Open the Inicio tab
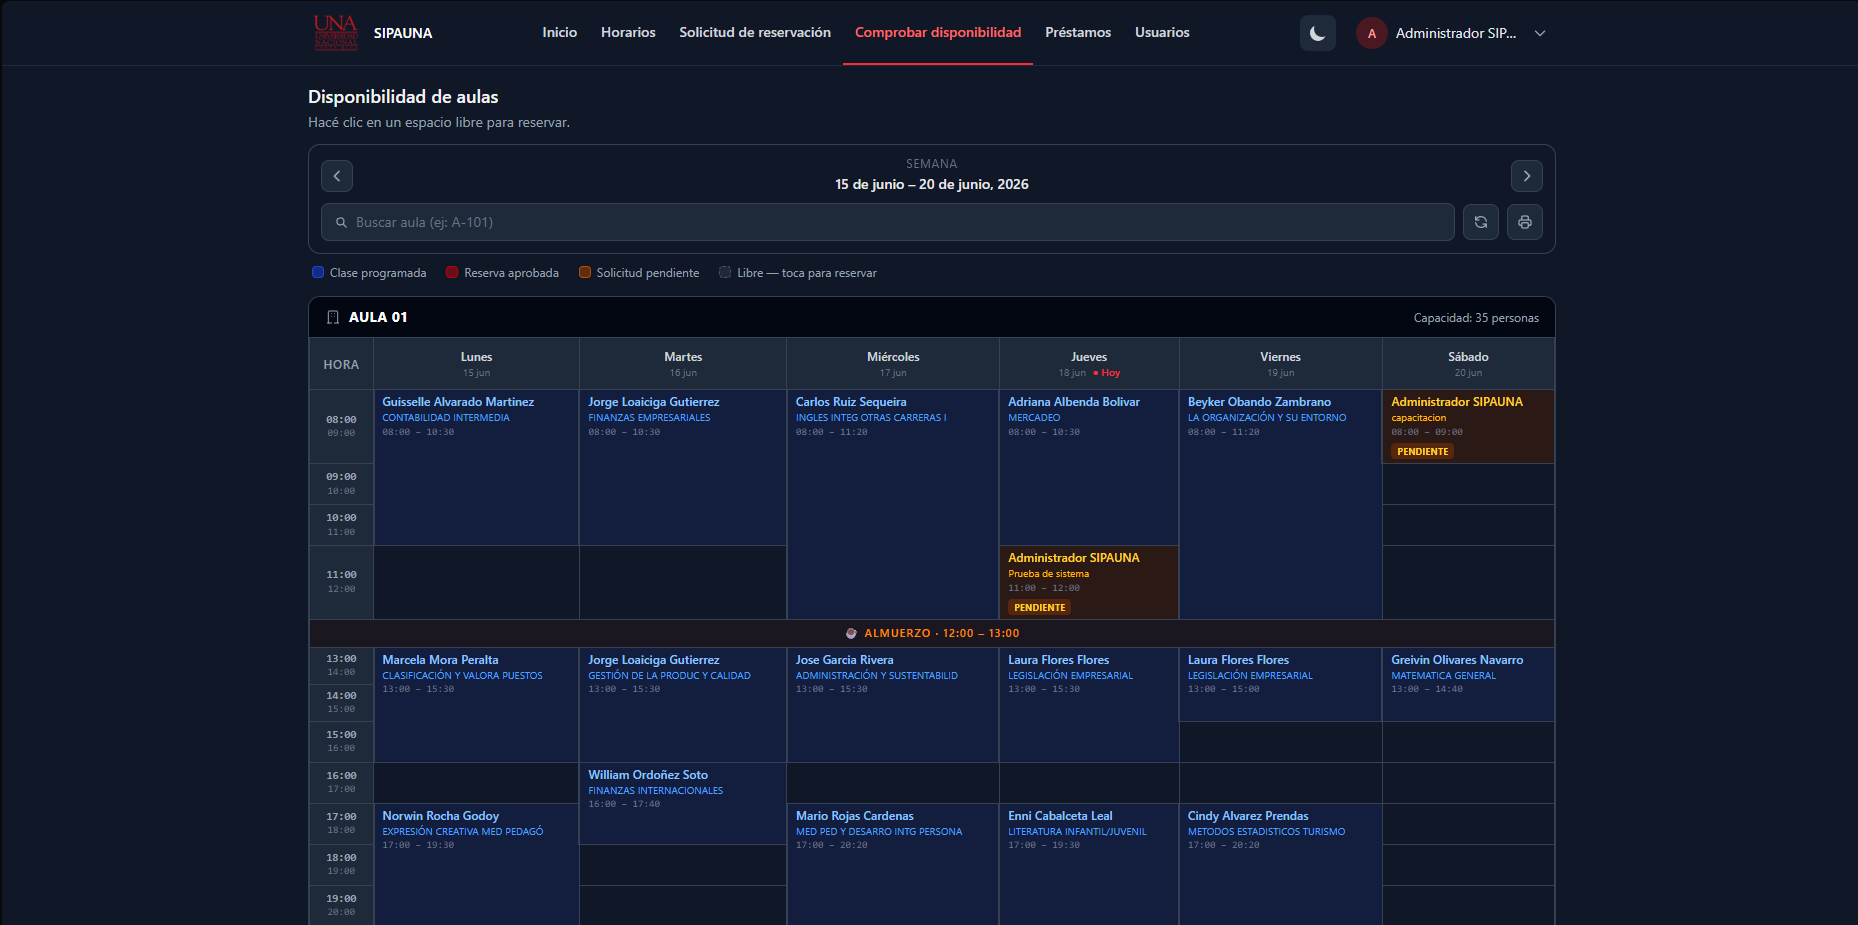Viewport: 1858px width, 925px height. tap(560, 32)
